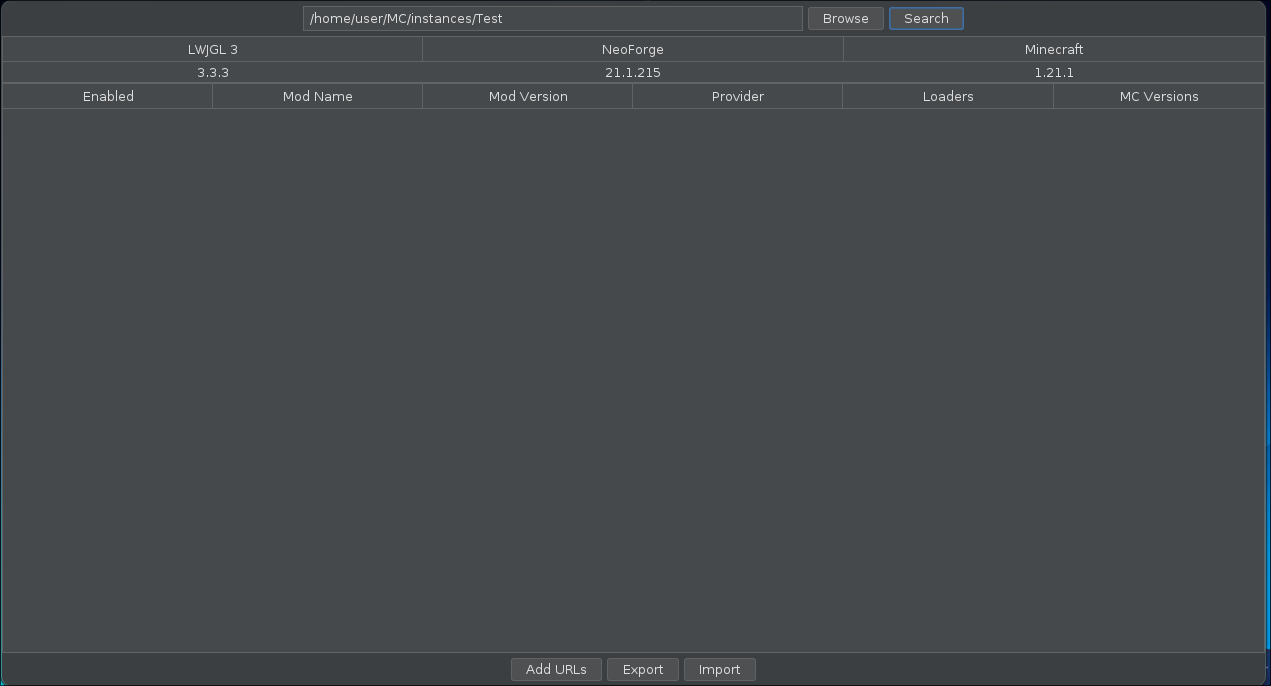Sort by the Loaders column header

pyautogui.click(x=947, y=96)
